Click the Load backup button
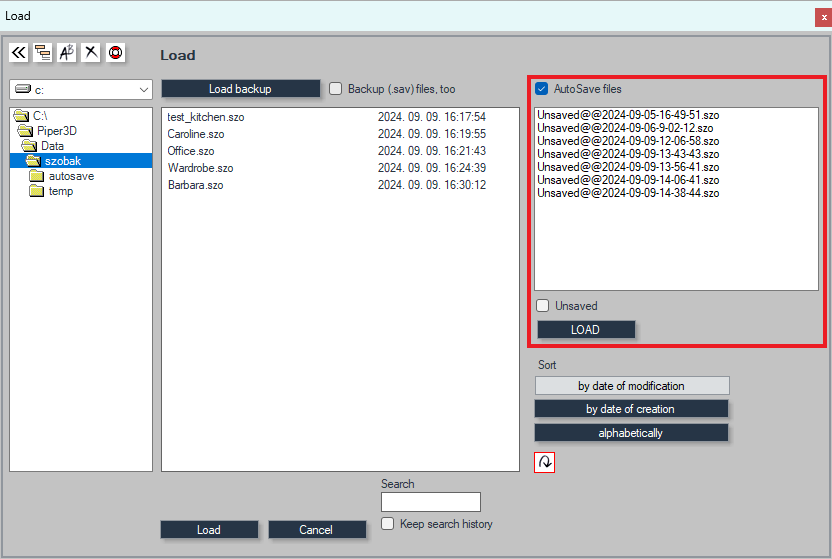Image resolution: width=832 pixels, height=559 pixels. pyautogui.click(x=240, y=89)
